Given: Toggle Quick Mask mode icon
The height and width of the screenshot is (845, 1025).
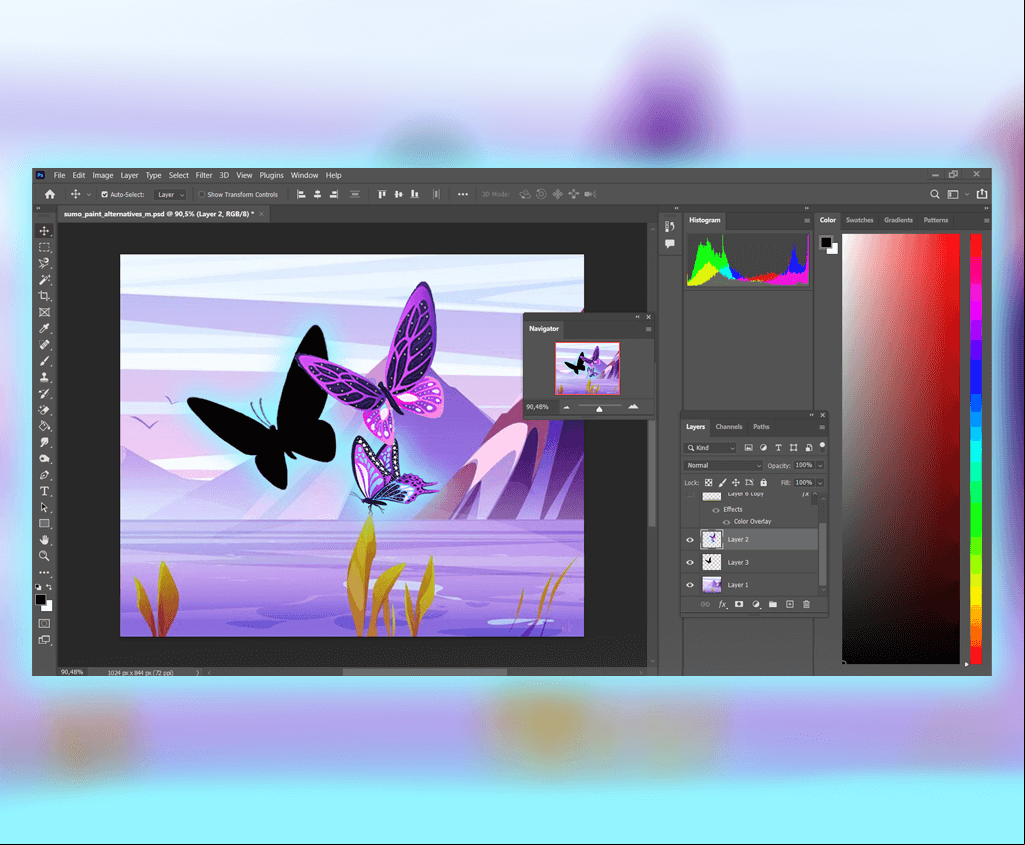Looking at the screenshot, I should pos(44,623).
